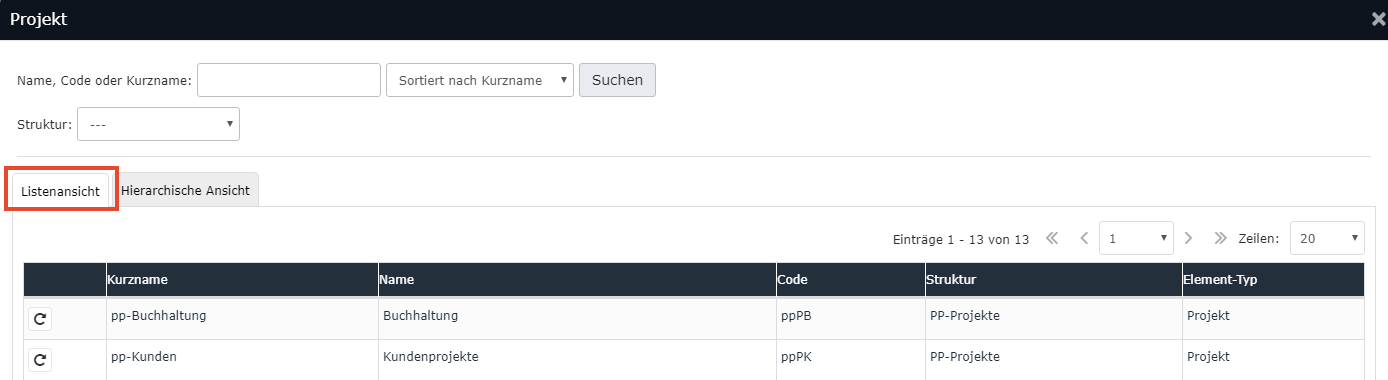Click the refresh icon in pp-Kunden row
The height and width of the screenshot is (380, 1388).
click(40, 360)
